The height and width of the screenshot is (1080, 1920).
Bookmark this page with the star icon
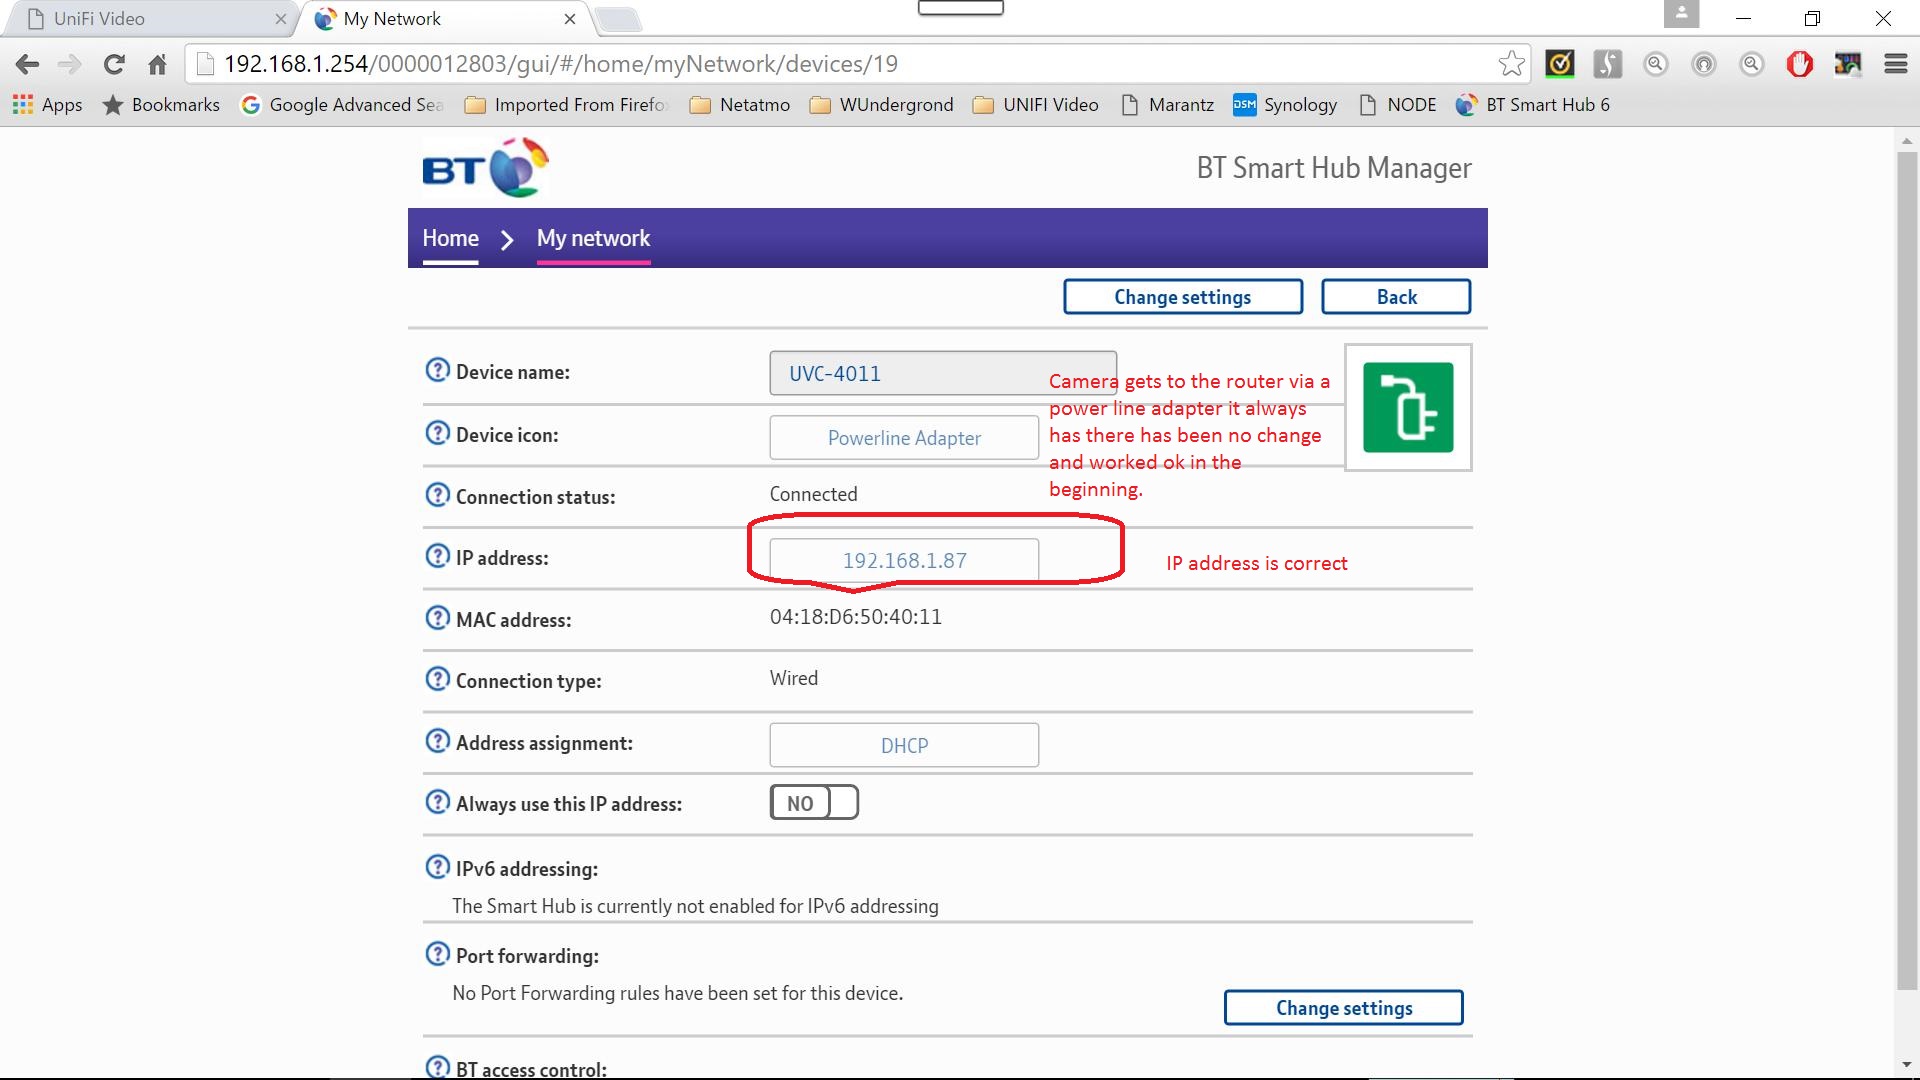1511,64
